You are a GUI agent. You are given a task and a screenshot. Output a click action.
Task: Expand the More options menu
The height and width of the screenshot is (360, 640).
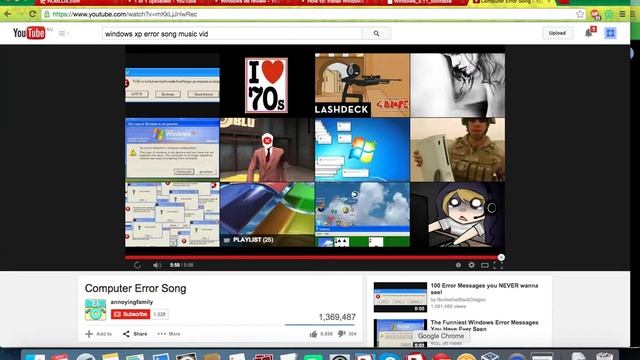click(169, 334)
